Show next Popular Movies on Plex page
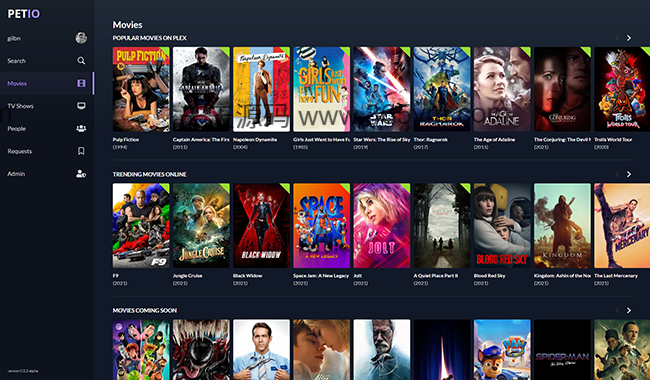This screenshot has height=380, width=650. (x=629, y=38)
